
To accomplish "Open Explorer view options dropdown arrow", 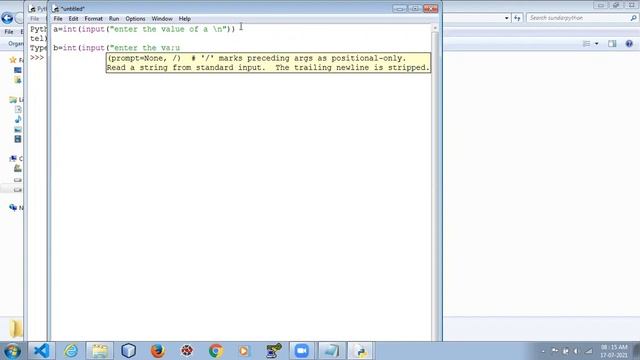I will (x=596, y=44).
